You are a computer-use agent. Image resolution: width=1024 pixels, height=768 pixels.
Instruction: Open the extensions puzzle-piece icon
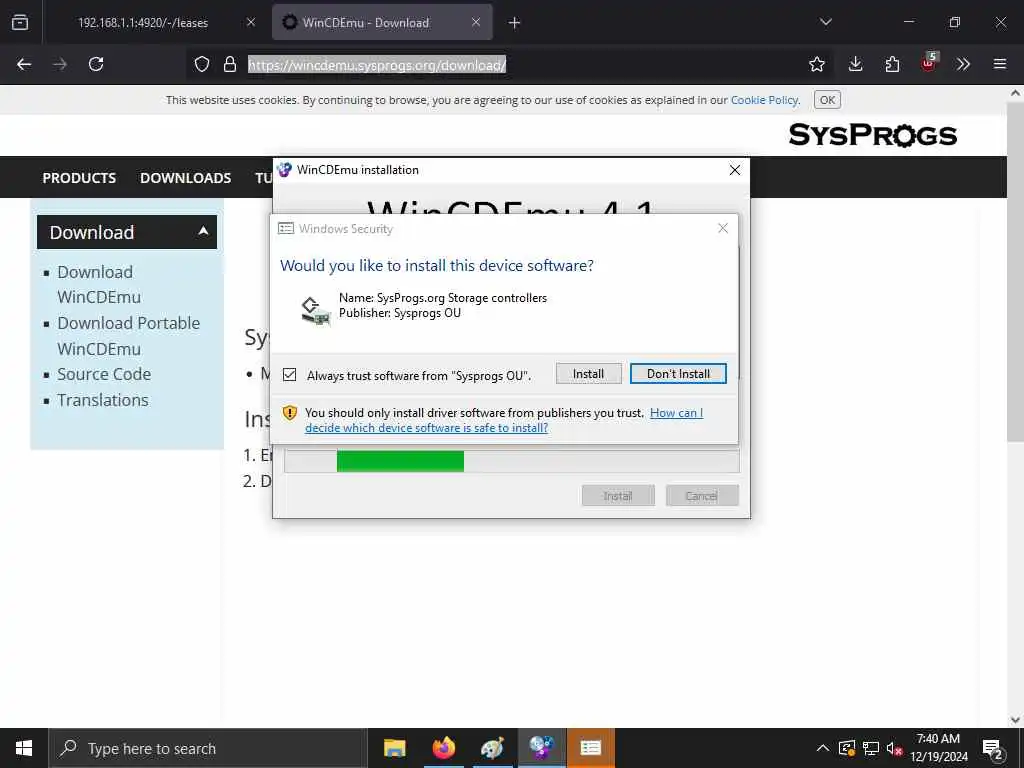(892, 64)
